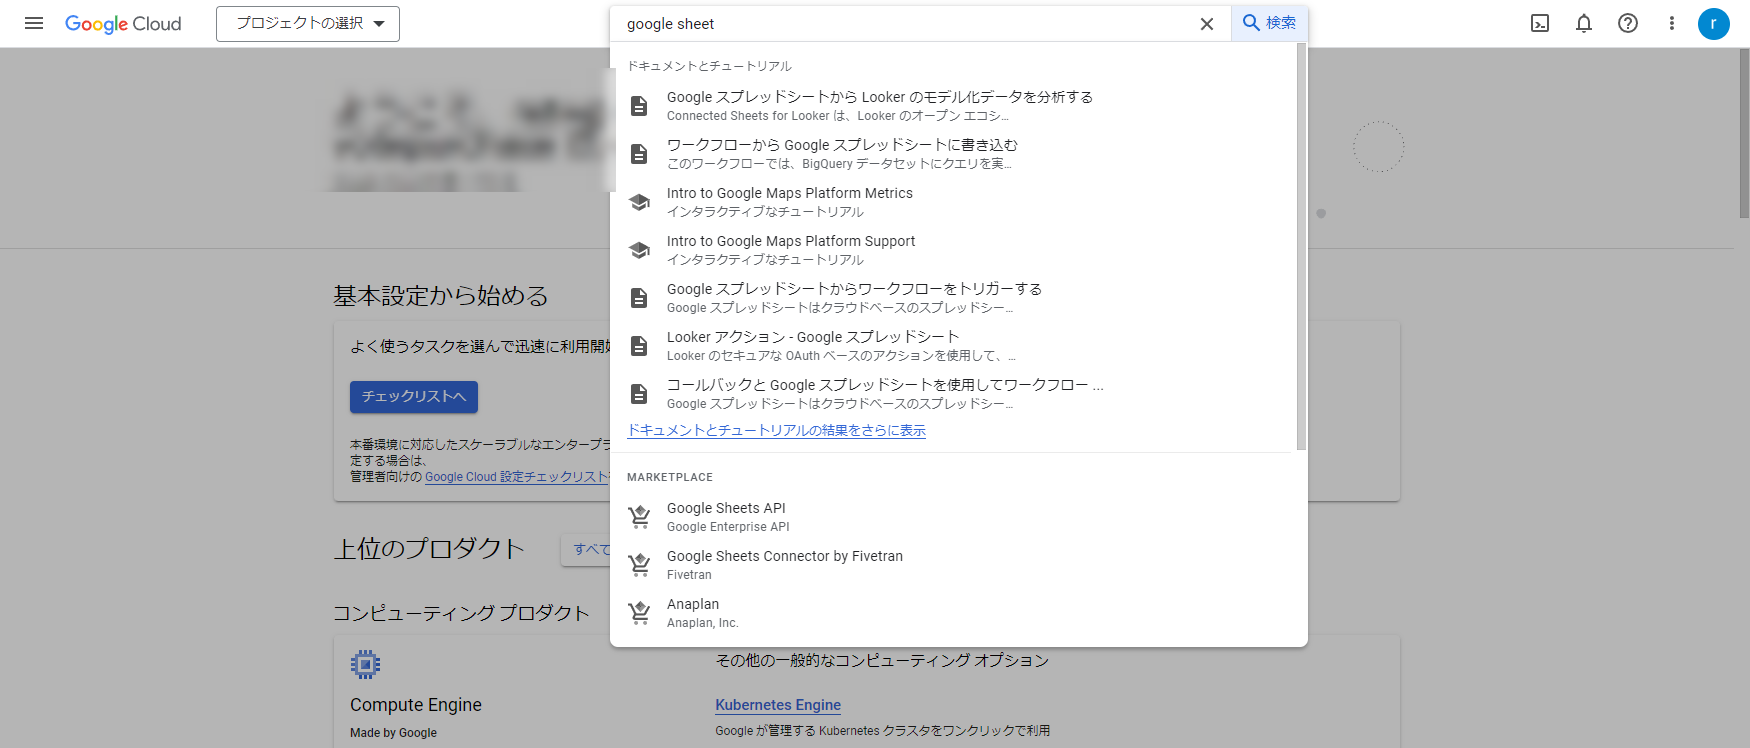
Task: Click marketplace cart icon for Anaplan
Action: (x=639, y=613)
